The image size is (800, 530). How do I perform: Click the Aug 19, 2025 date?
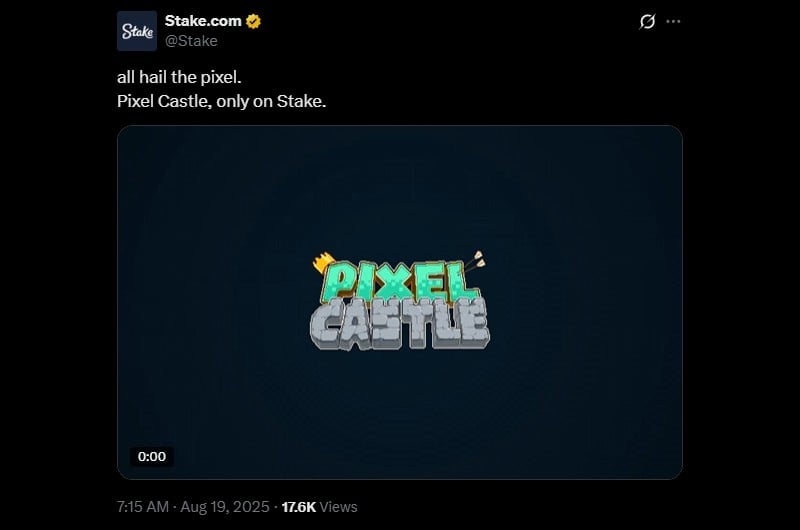pos(225,507)
